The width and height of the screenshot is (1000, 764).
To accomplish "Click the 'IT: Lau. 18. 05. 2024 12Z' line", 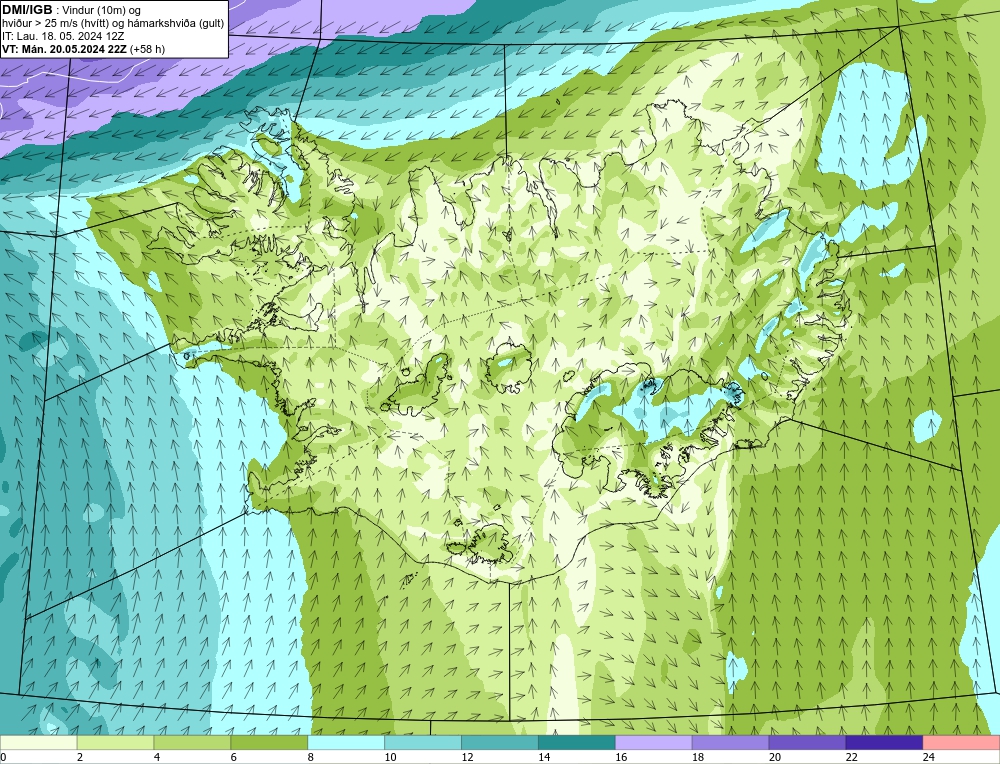I will [x=62, y=36].
